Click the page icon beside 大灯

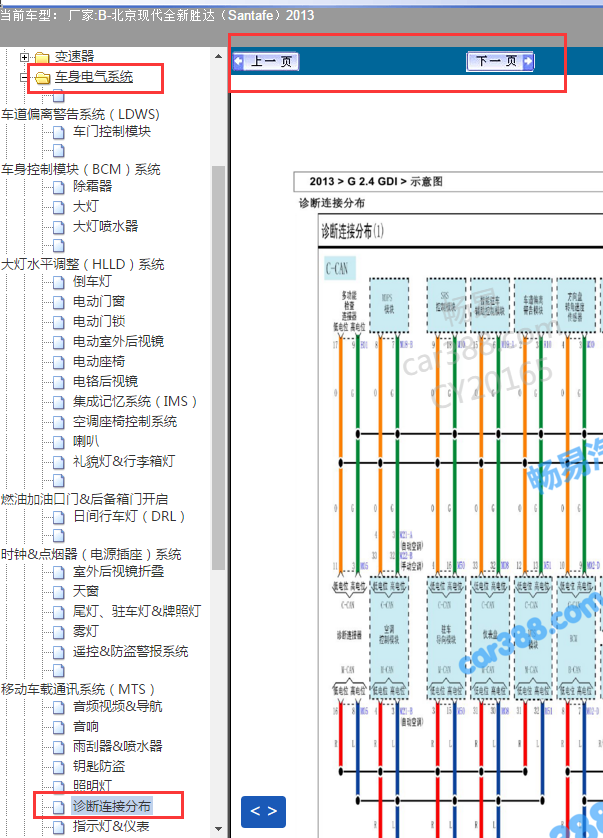[x=59, y=207]
